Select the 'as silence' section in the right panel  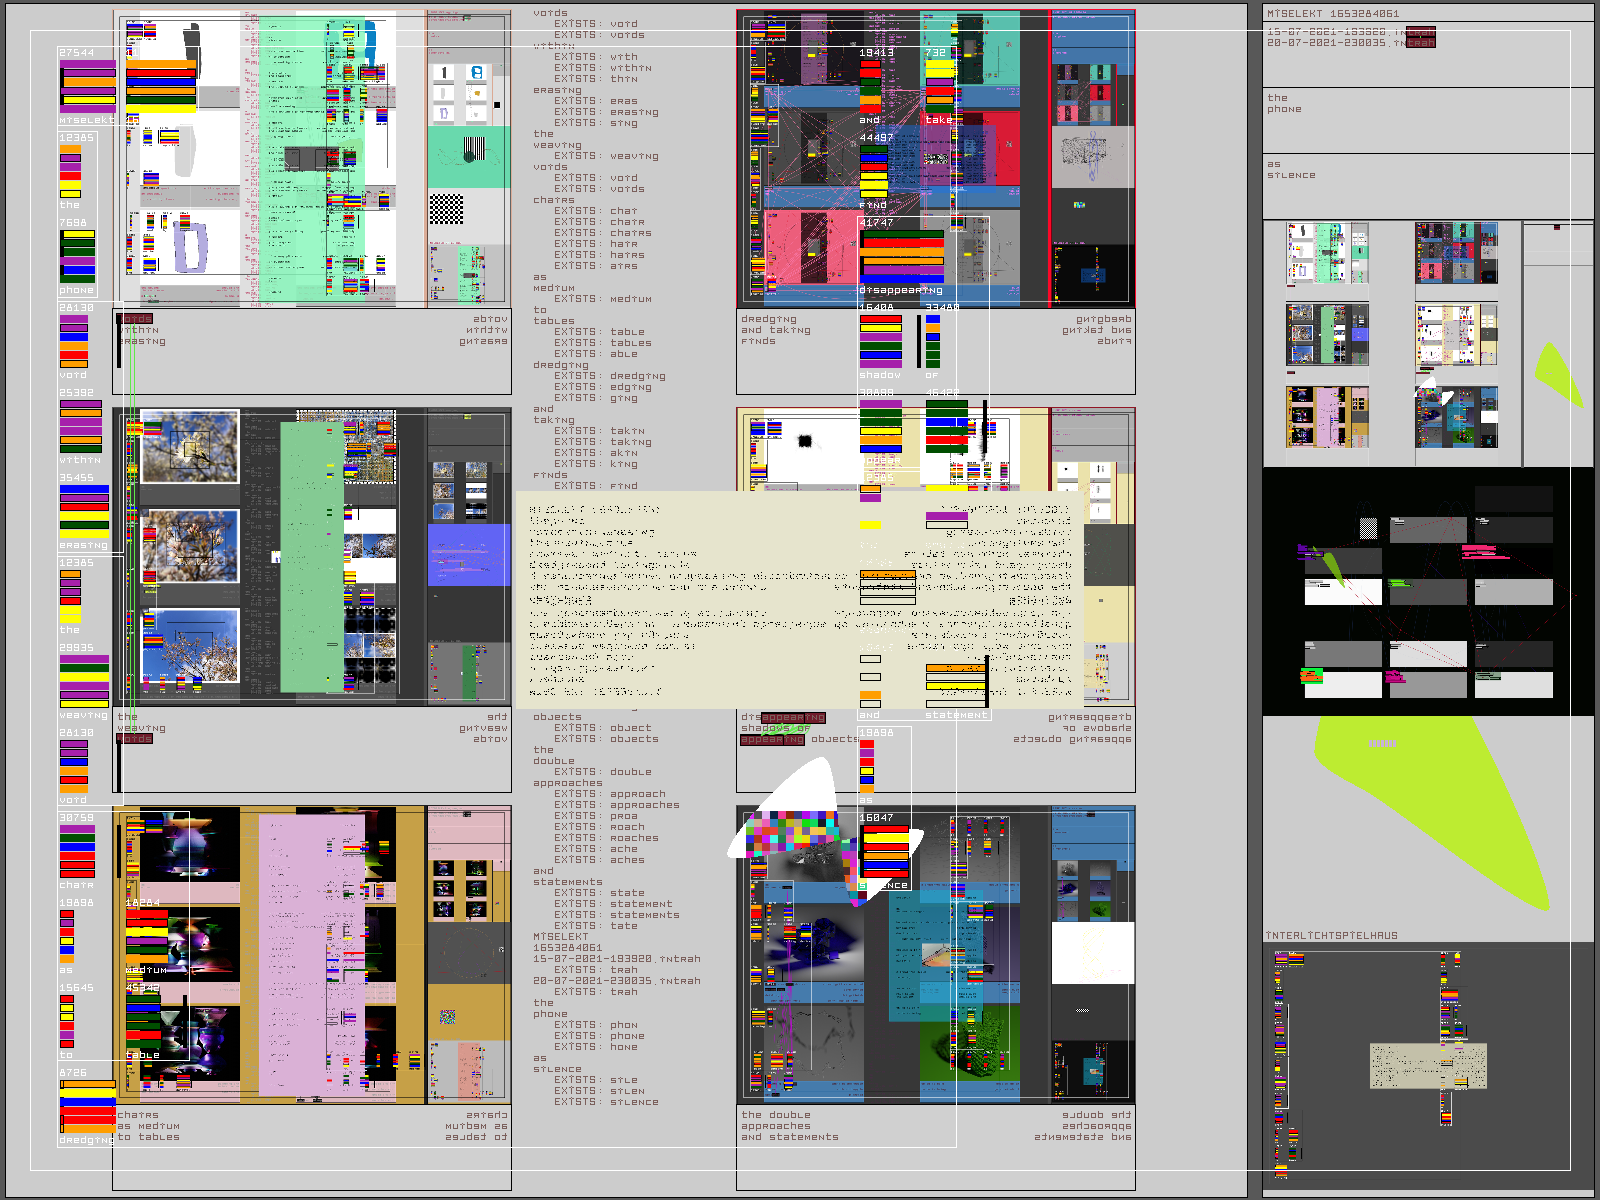click(1428, 185)
